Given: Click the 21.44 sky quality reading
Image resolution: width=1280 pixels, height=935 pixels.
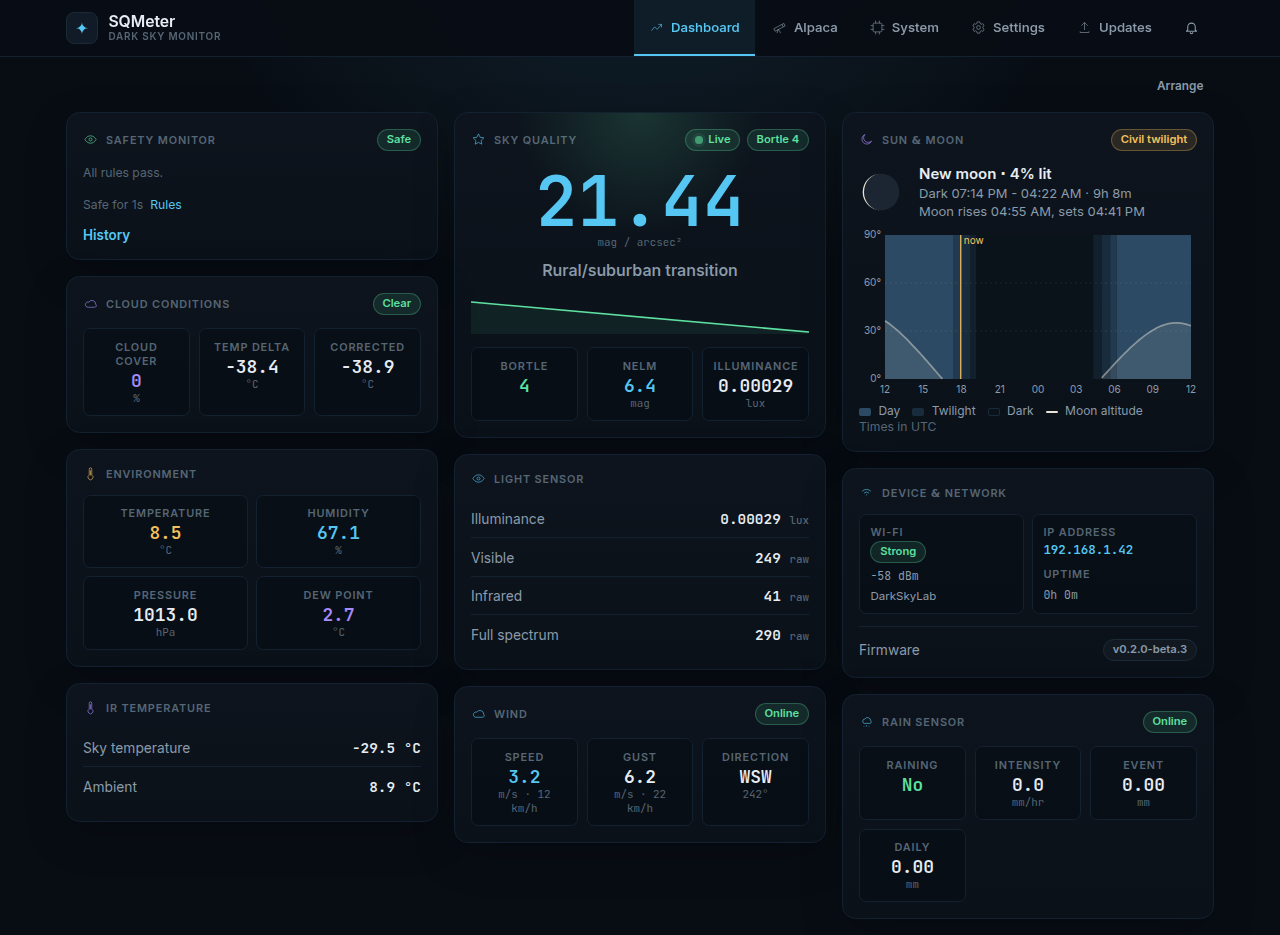Looking at the screenshot, I should [x=640, y=201].
